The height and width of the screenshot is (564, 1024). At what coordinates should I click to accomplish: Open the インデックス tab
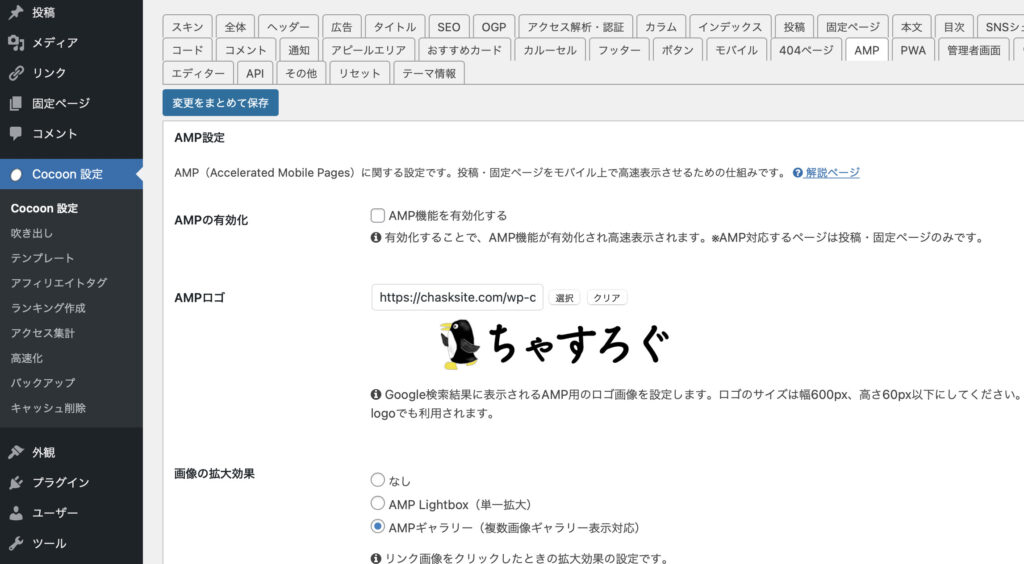pos(730,27)
